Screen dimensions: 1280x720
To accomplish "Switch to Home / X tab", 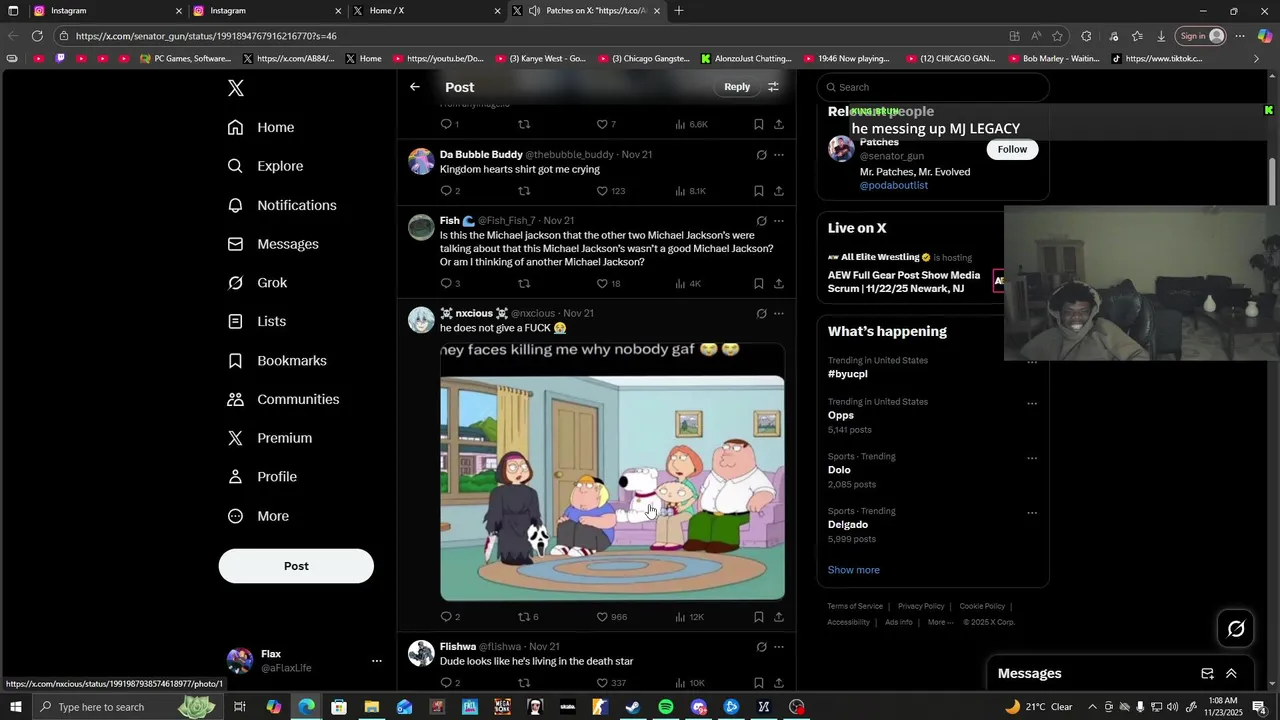I will (x=425, y=11).
